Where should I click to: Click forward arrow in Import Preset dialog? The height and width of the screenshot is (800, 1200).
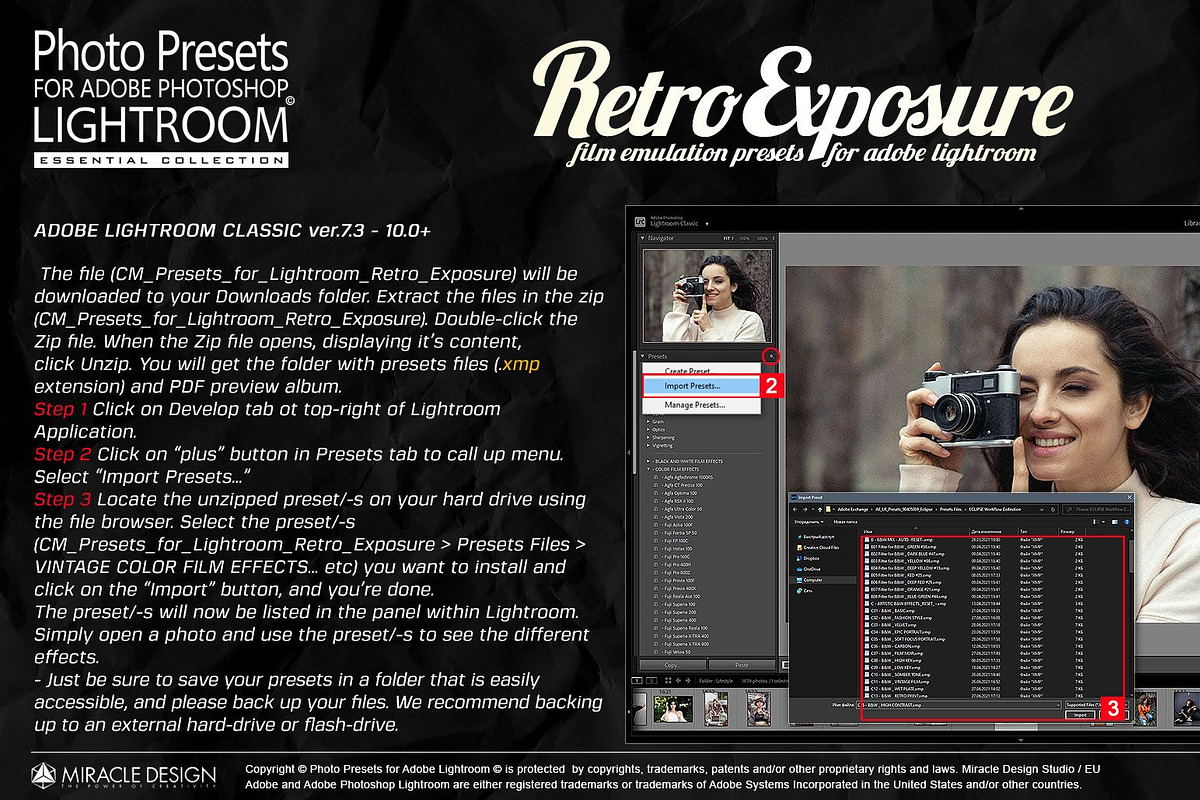(x=805, y=510)
